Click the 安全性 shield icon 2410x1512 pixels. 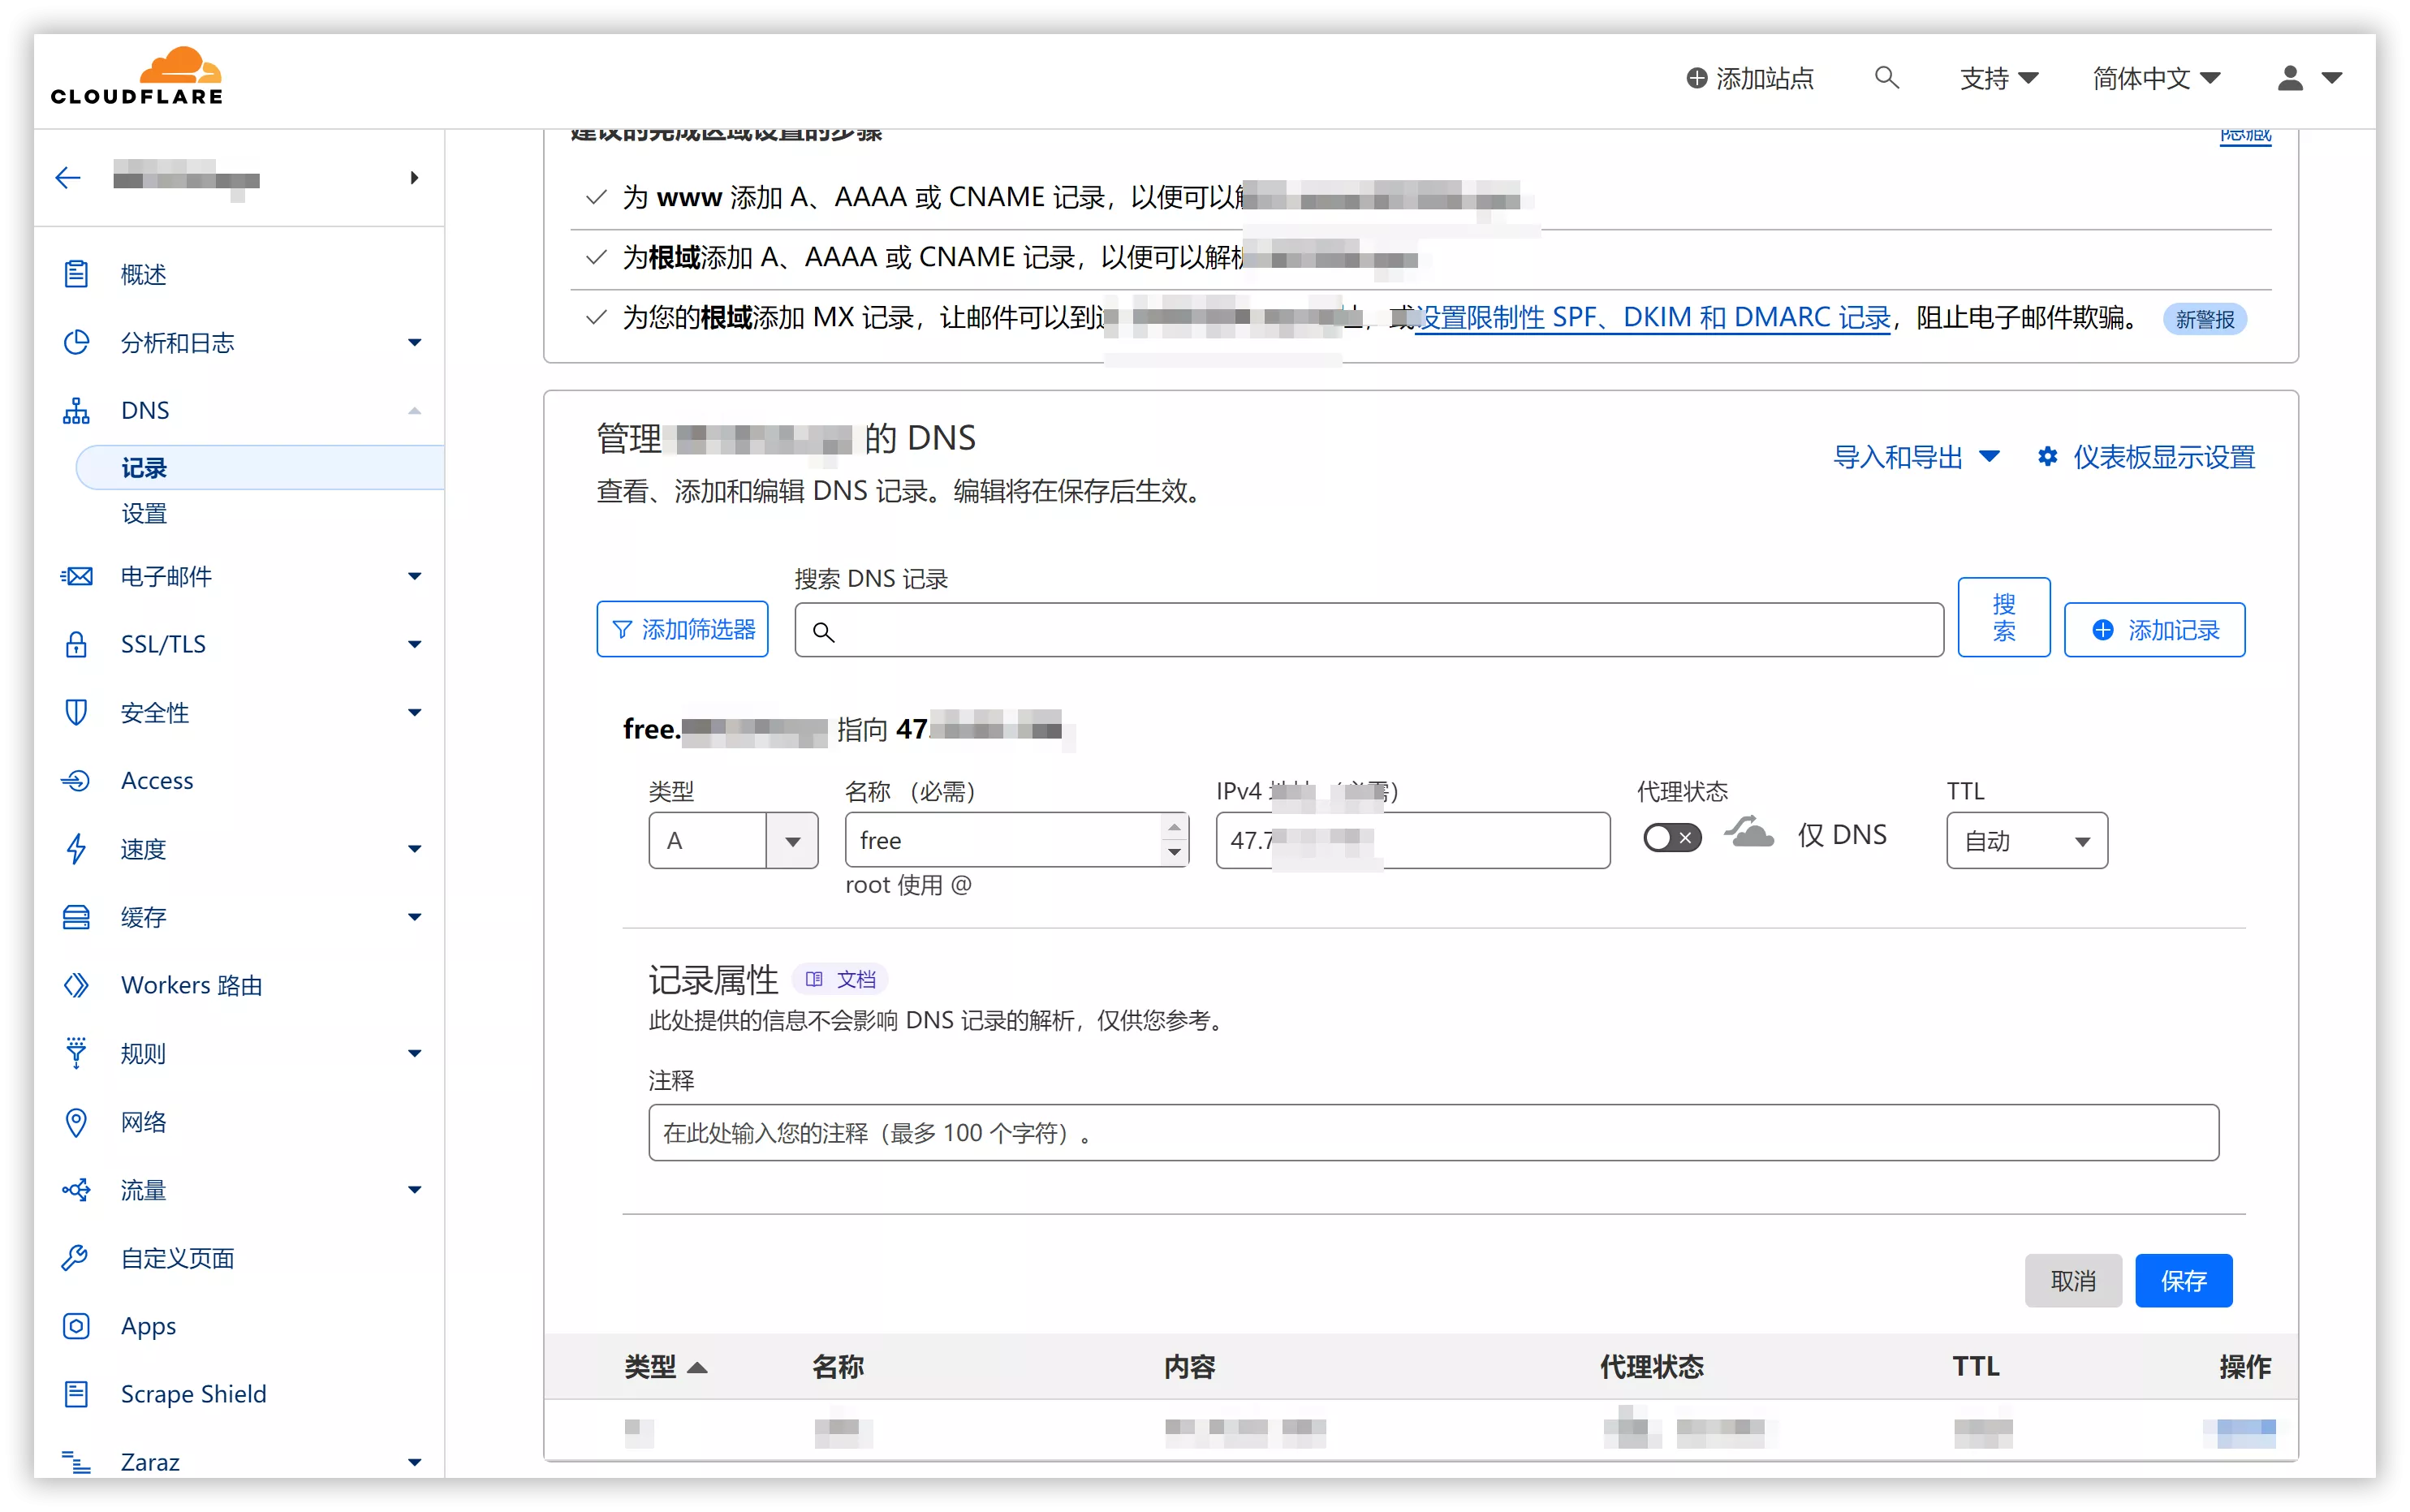pos(76,712)
